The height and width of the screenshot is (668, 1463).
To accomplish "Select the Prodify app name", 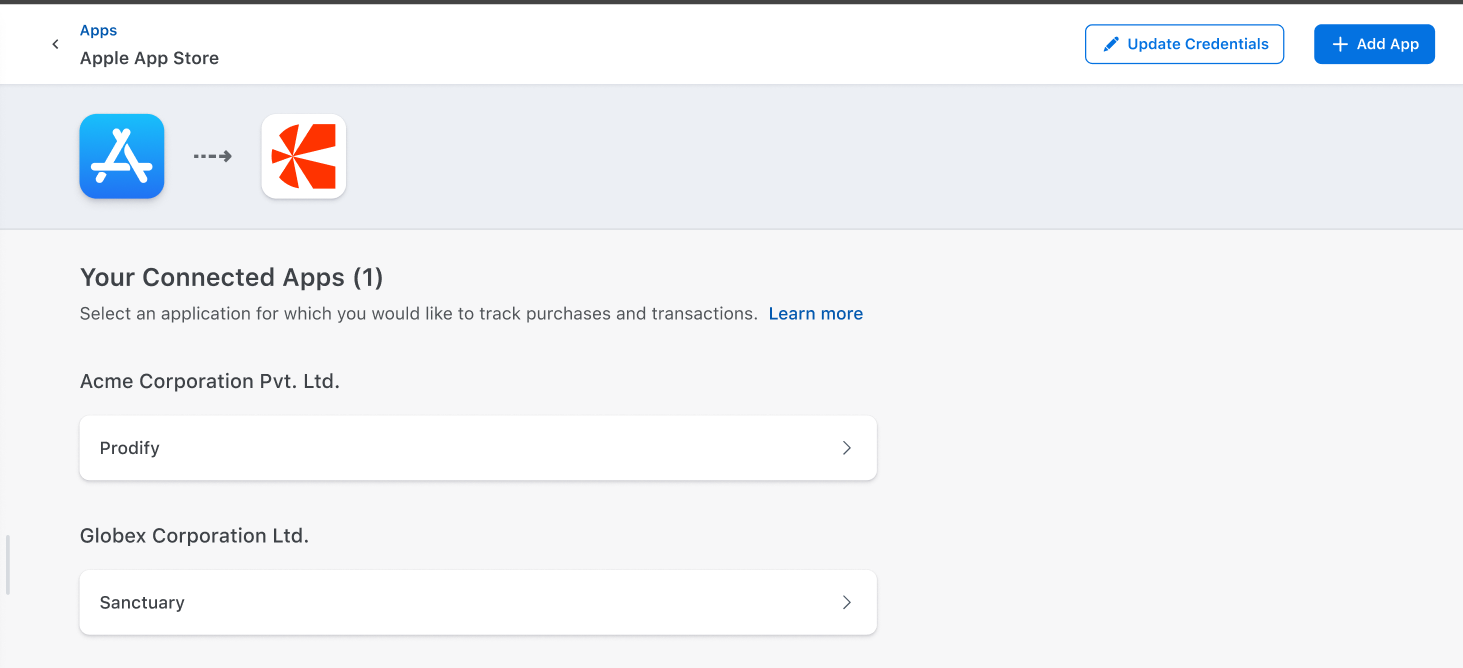I will coord(130,448).
